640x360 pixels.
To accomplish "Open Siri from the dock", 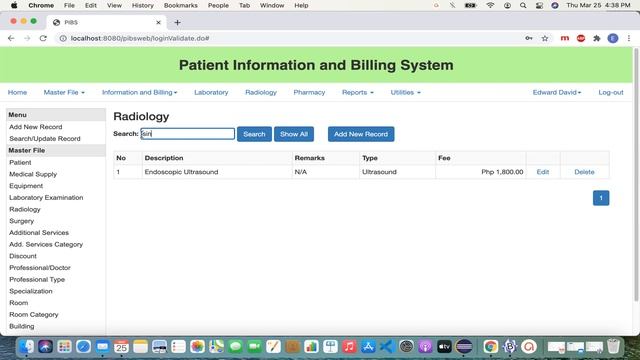I will (45, 347).
